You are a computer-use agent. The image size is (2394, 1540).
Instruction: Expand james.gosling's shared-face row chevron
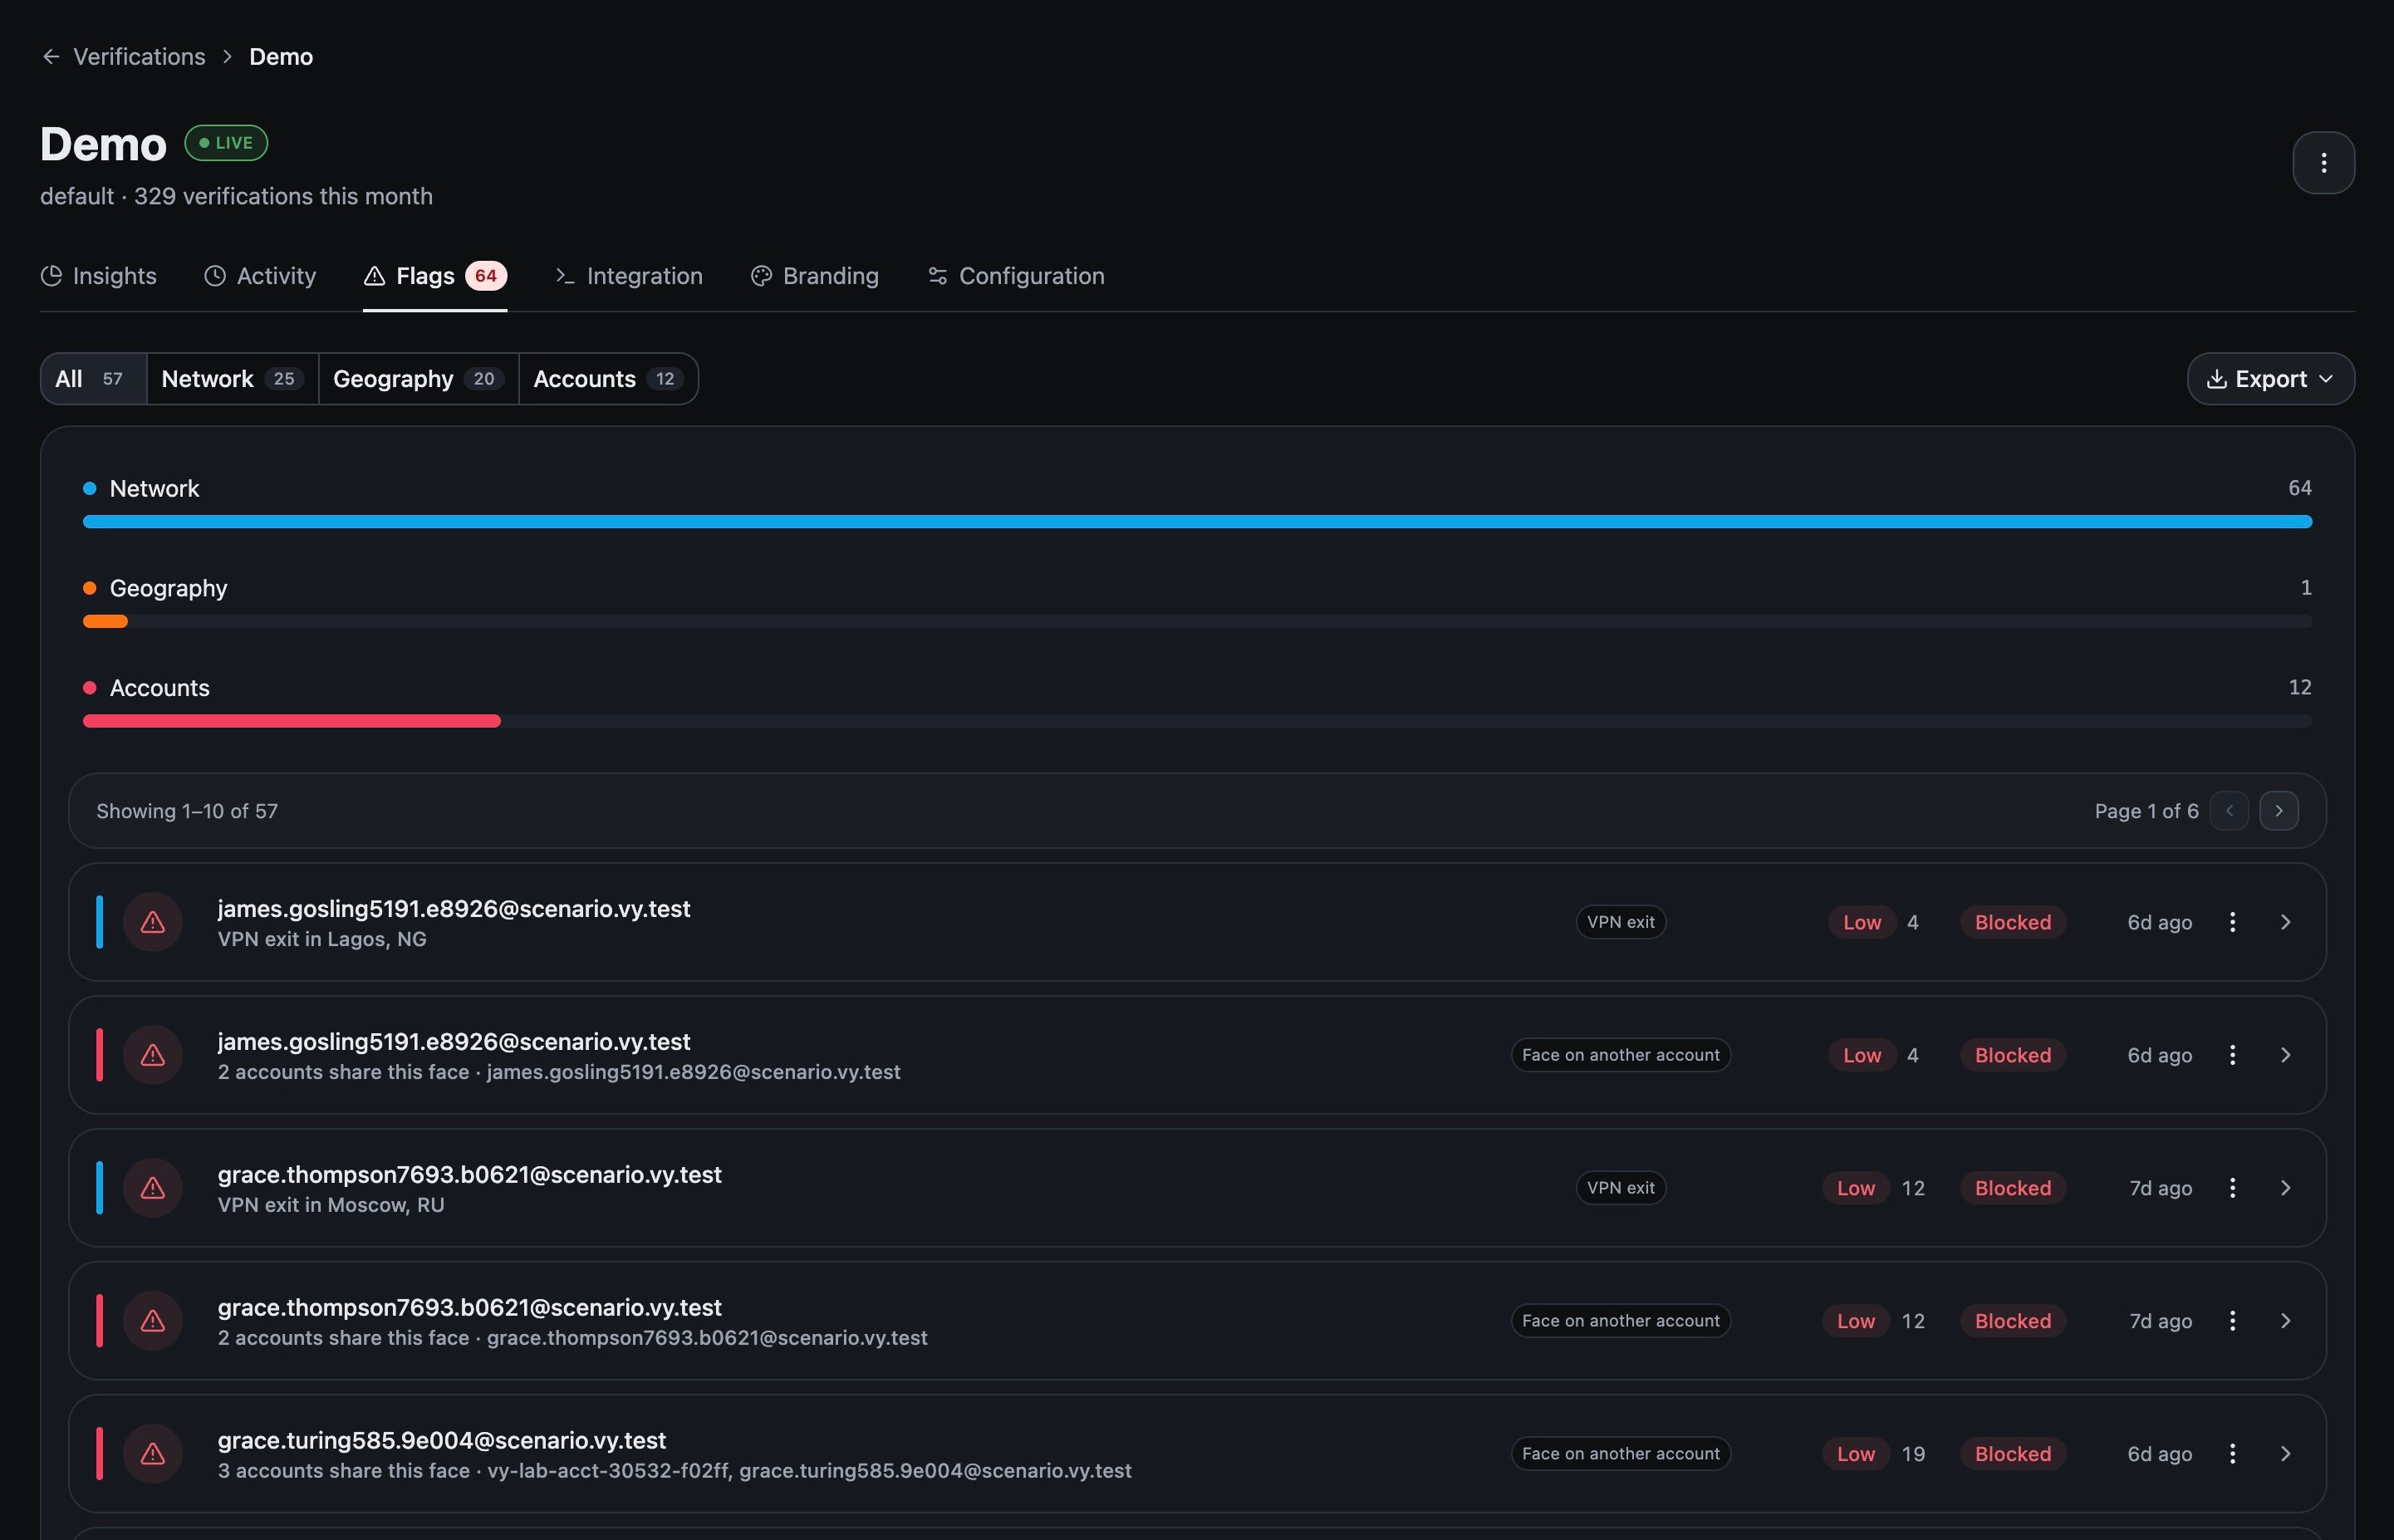(2285, 1055)
